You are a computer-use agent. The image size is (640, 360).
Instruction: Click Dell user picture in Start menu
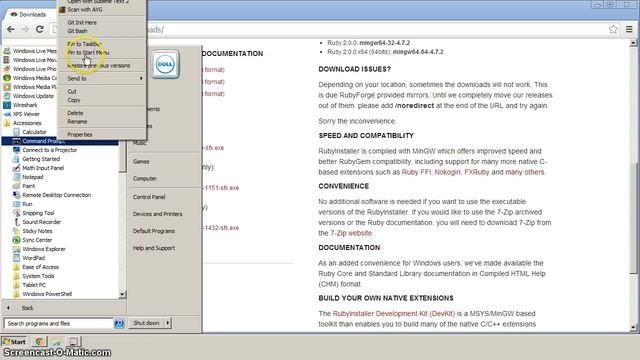point(165,64)
